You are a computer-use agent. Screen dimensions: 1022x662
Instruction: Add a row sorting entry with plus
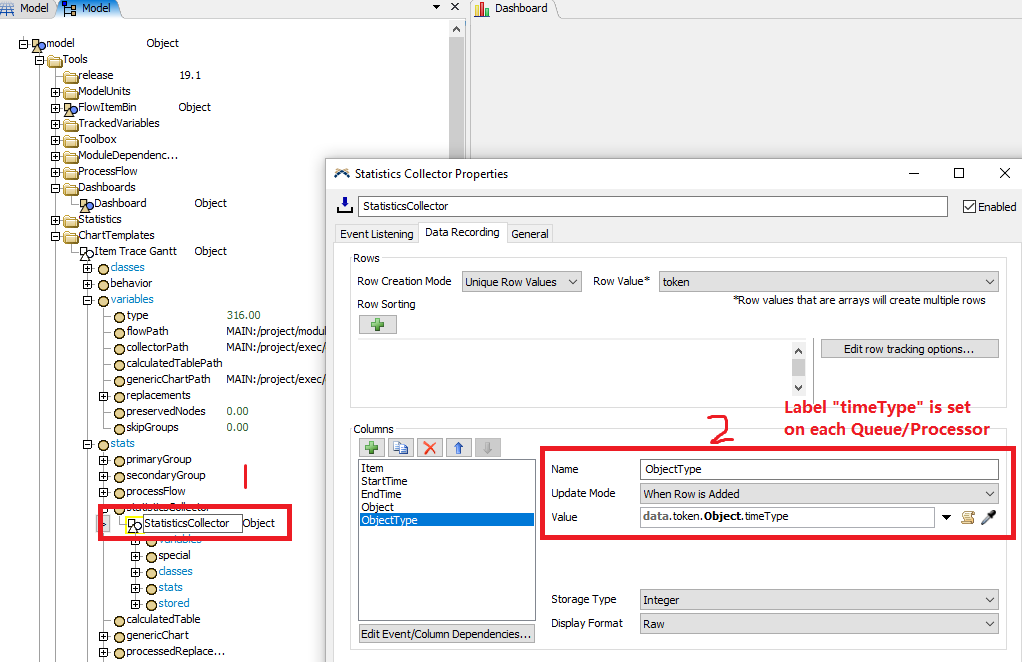[x=377, y=325]
